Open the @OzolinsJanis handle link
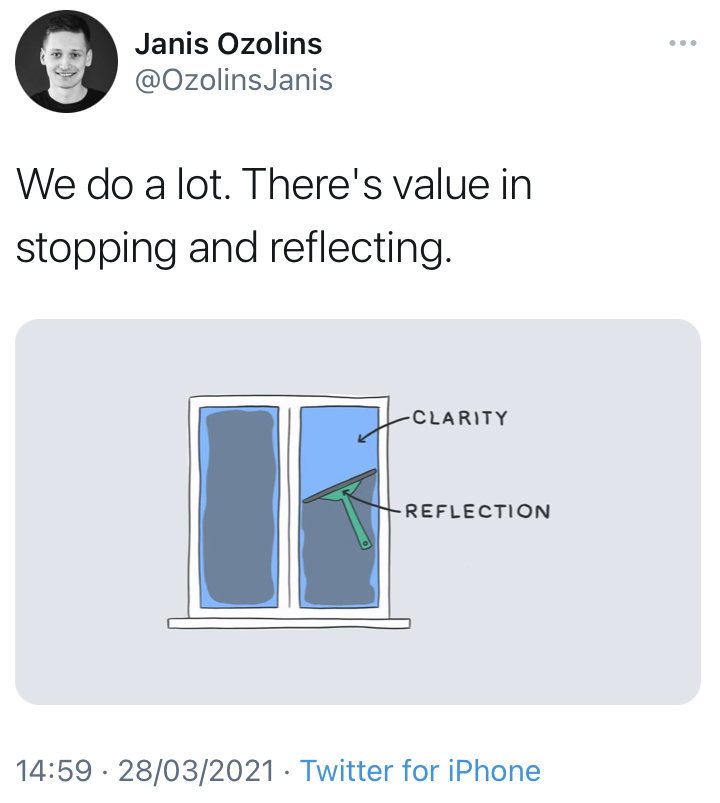The height and width of the screenshot is (803, 720). 233,79
